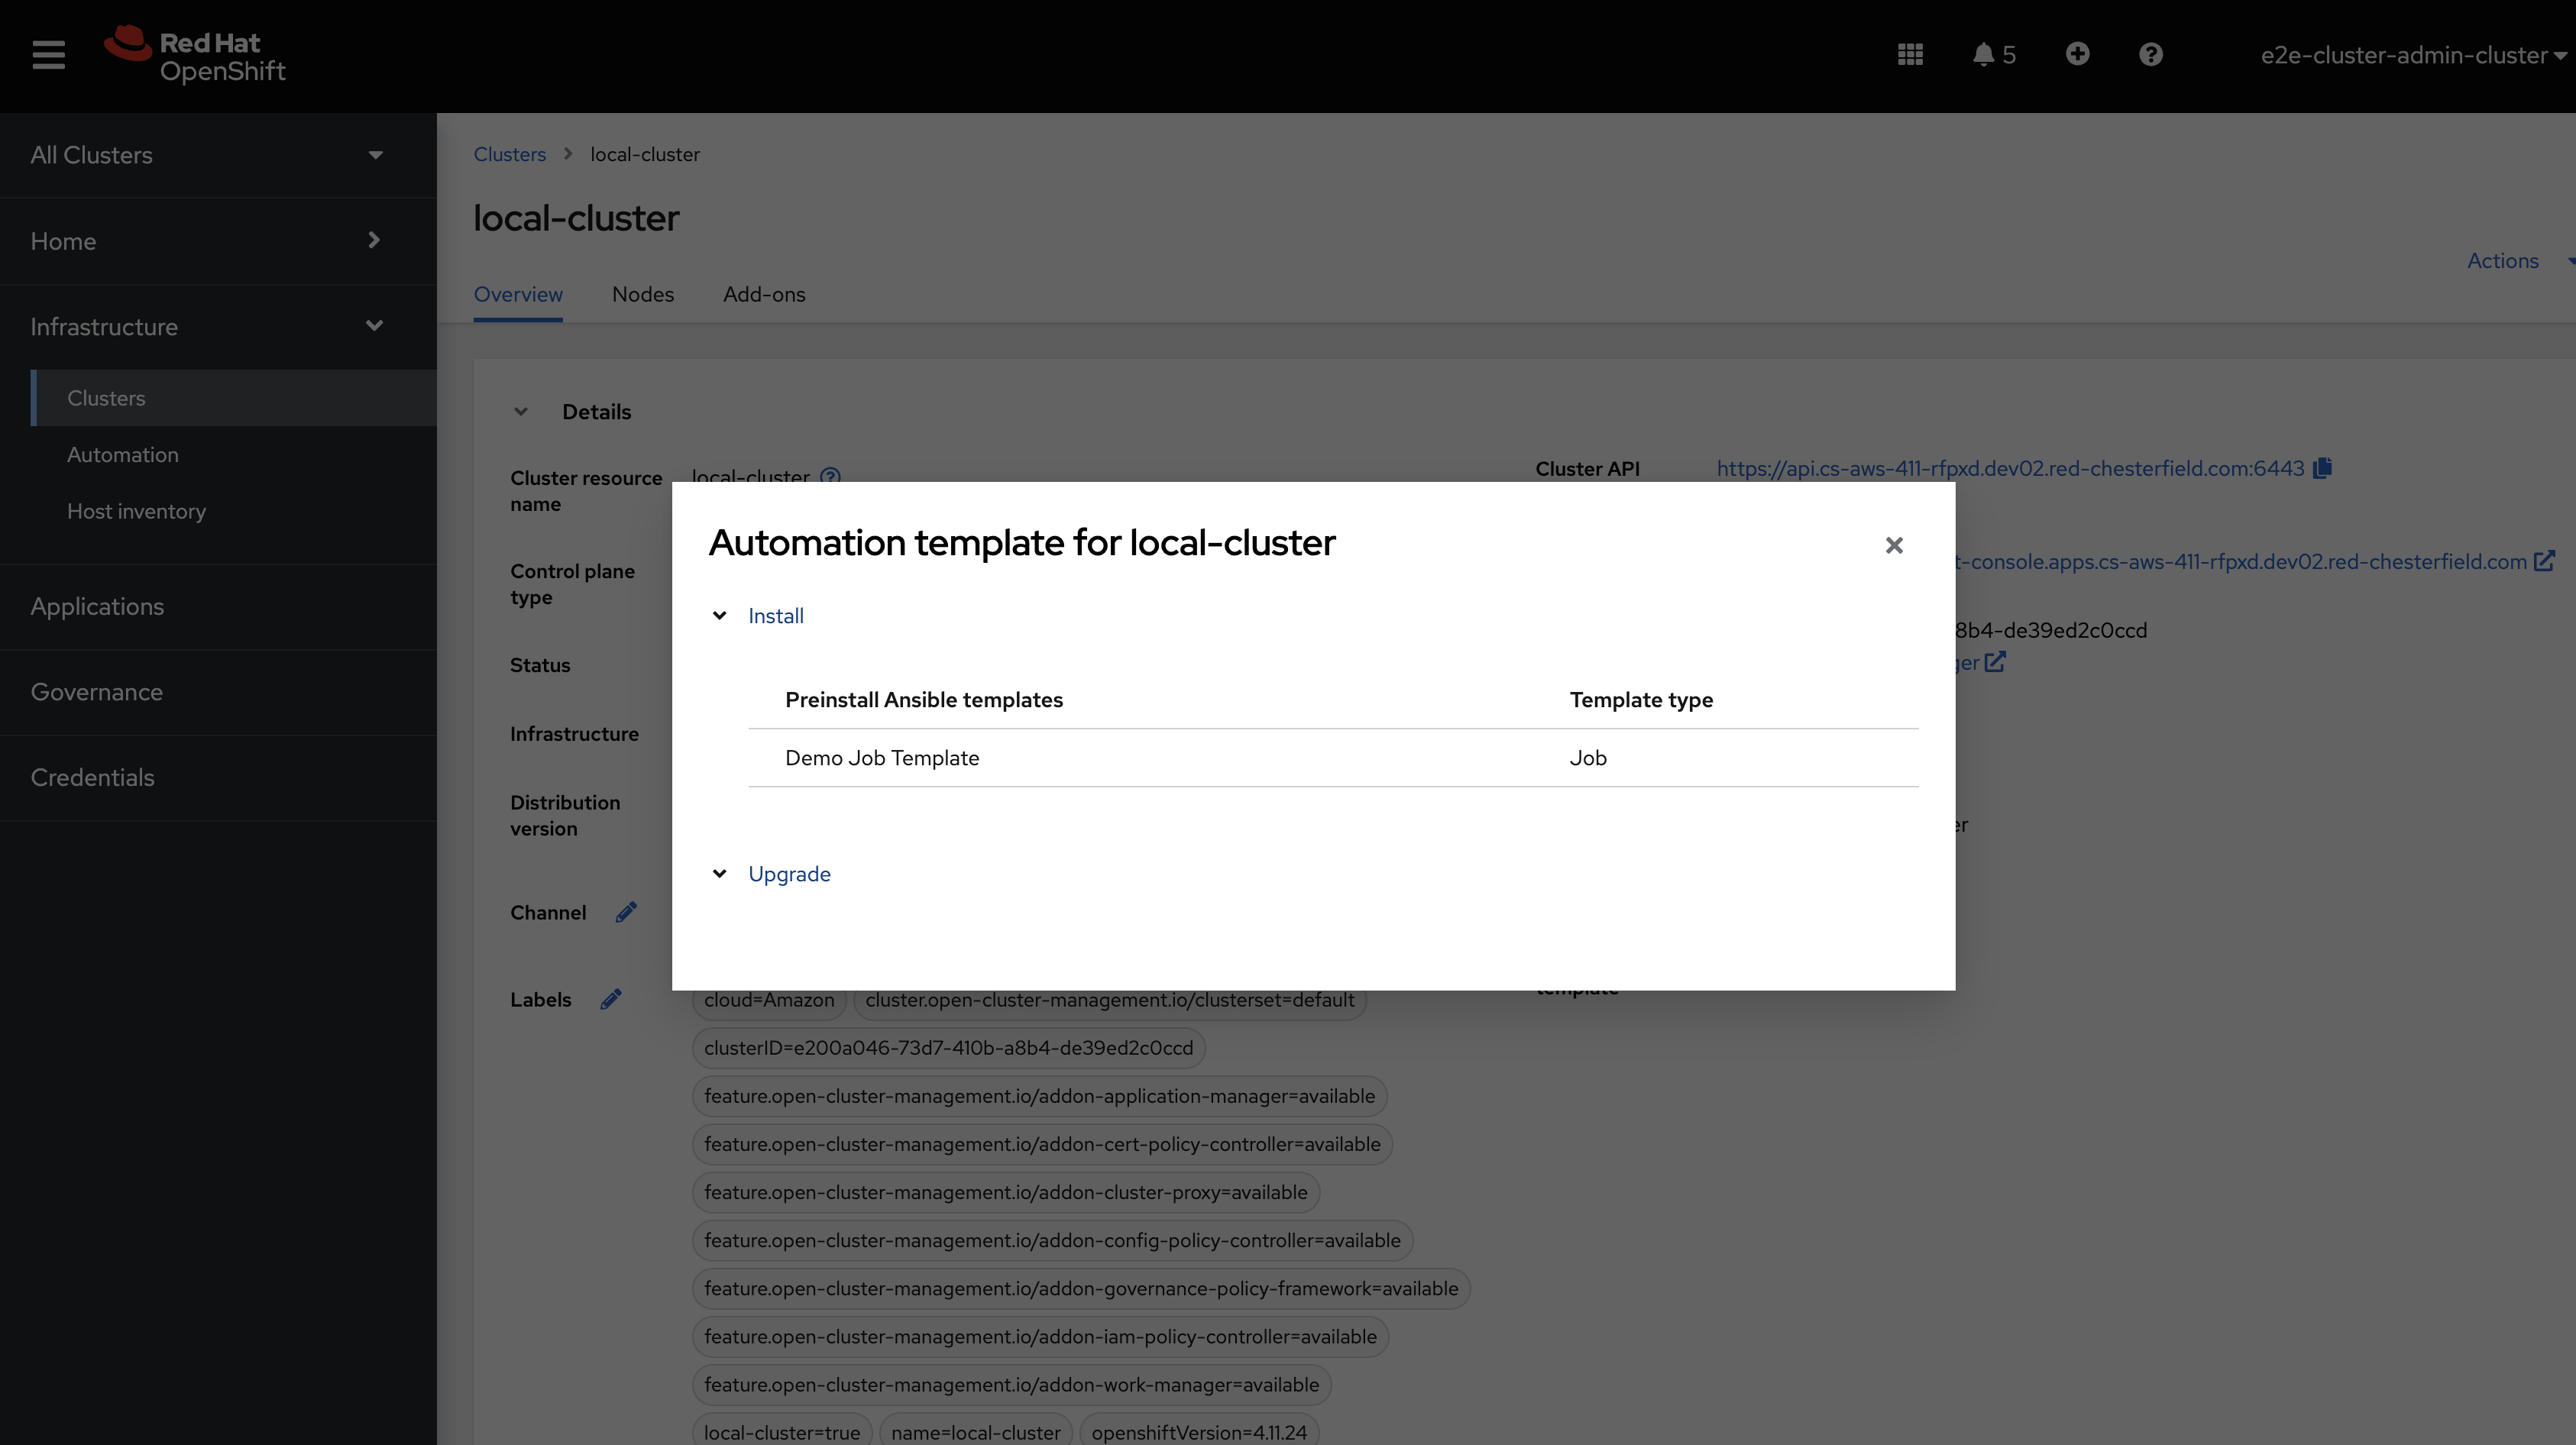This screenshot has height=1445, width=2576.
Task: Open Automation in the sidebar
Action: point(123,455)
